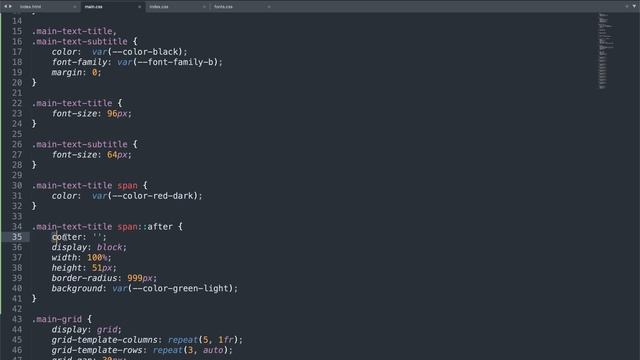
Task: Click the '.main-grid {' selector
Action: point(62,319)
